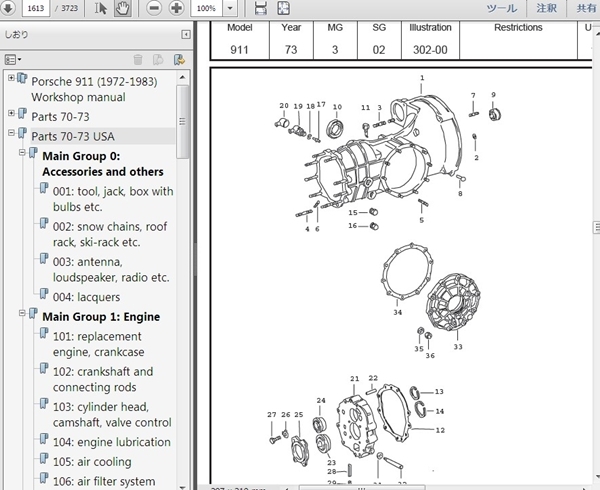Click part number 34 gasket label

pyautogui.click(x=397, y=313)
